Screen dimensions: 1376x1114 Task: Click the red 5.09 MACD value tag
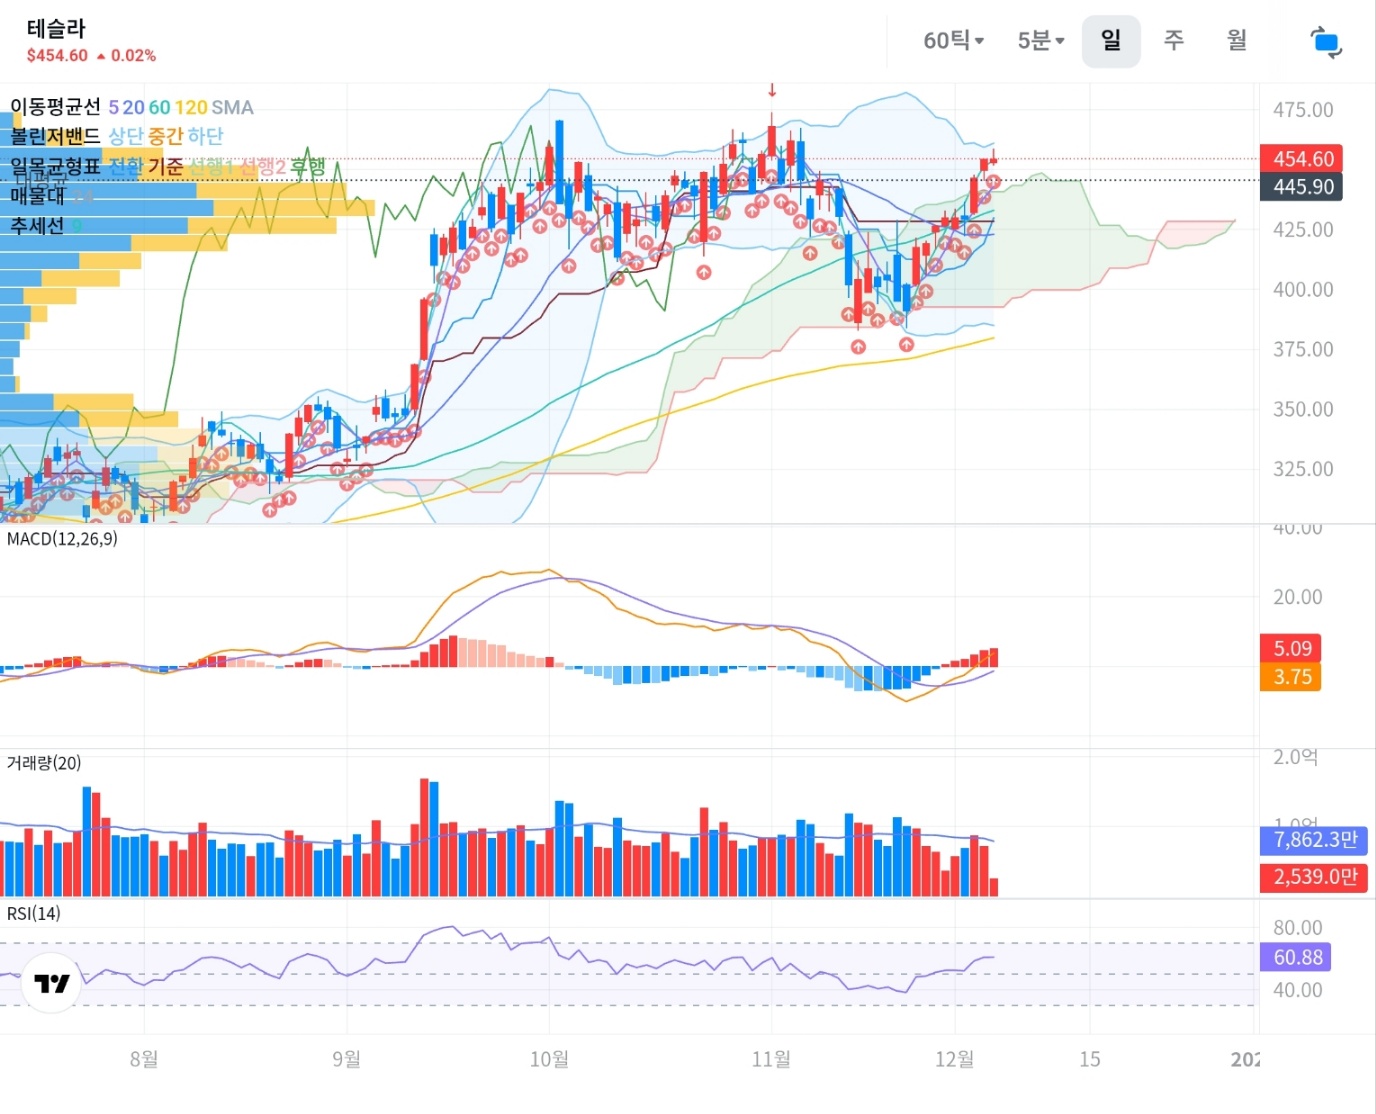click(1292, 648)
